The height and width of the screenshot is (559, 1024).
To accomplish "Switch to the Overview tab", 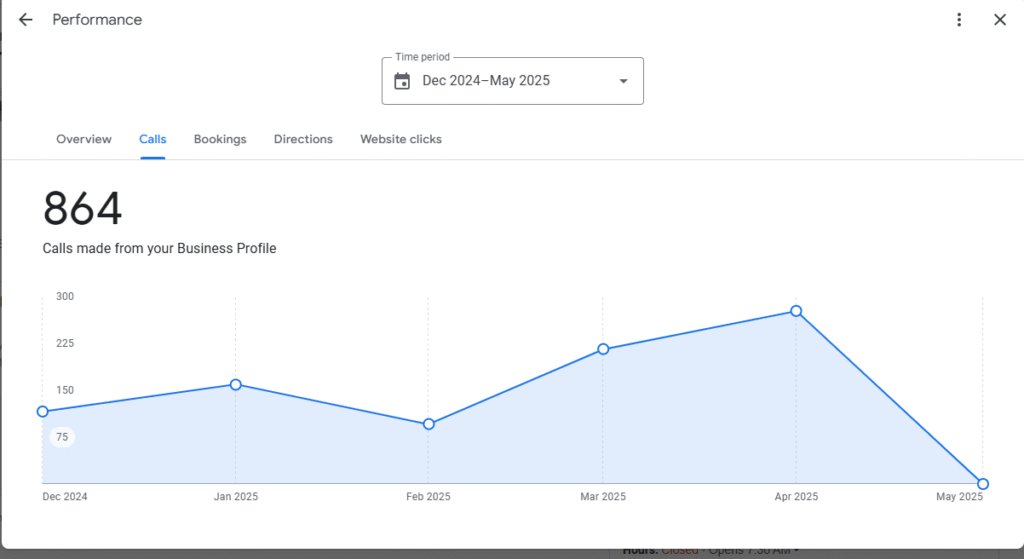I will click(84, 139).
